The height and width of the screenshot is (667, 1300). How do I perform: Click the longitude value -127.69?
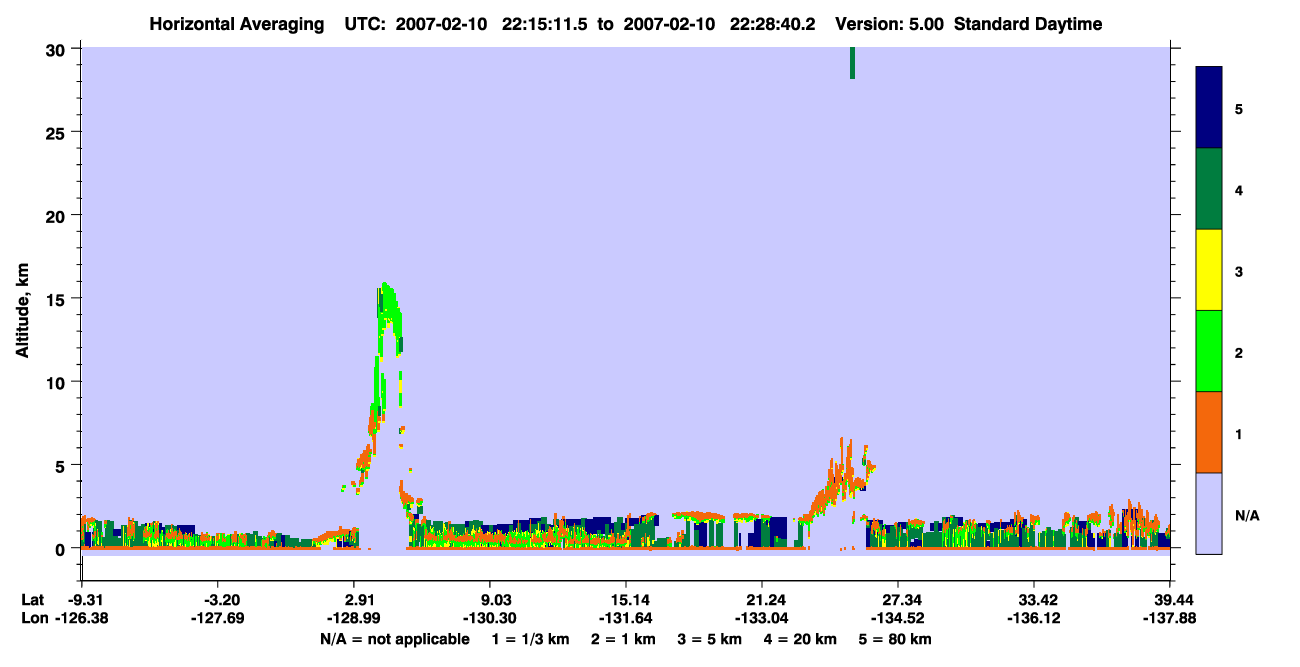point(217,619)
